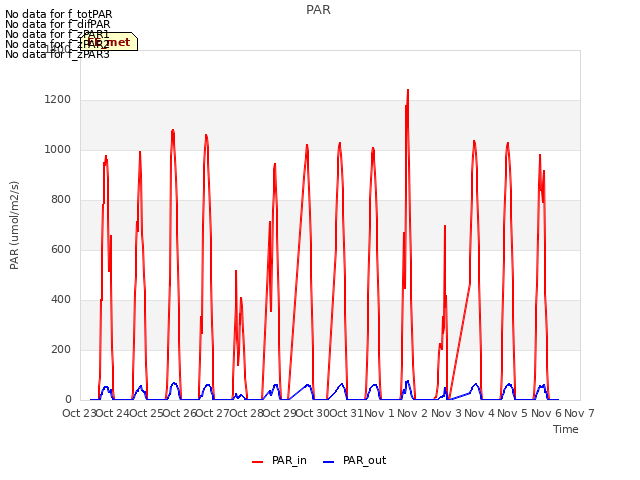Click the Nov 7 x-axis tick label
The height and width of the screenshot is (480, 640).
point(579,413)
